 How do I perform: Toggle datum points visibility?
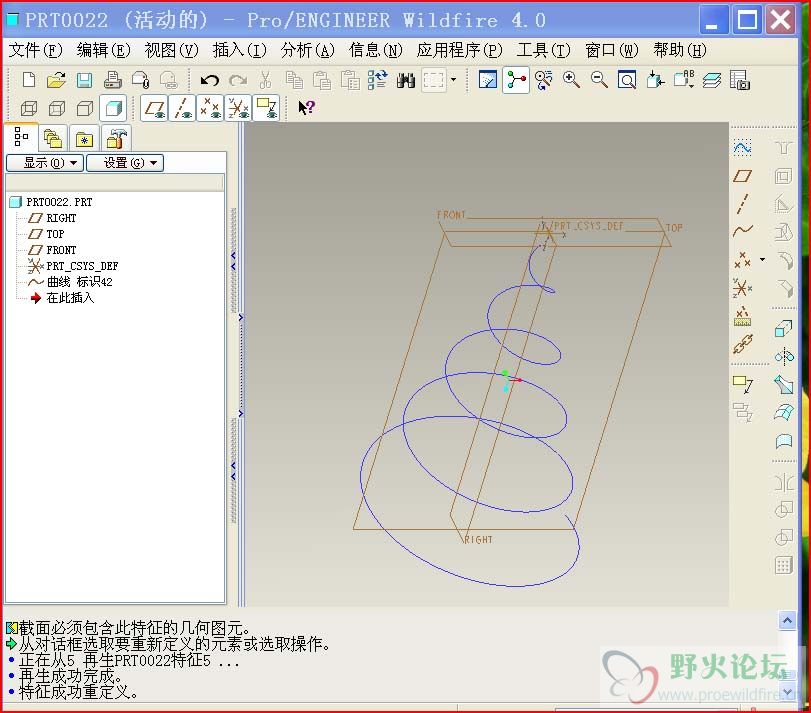(x=209, y=108)
